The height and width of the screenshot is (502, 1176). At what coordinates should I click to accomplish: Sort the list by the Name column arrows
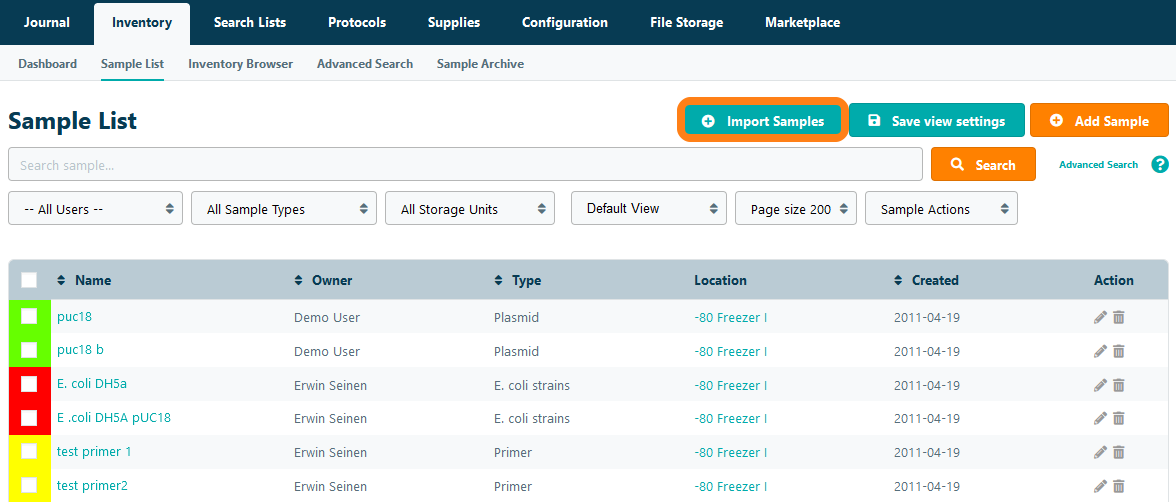pos(61,280)
